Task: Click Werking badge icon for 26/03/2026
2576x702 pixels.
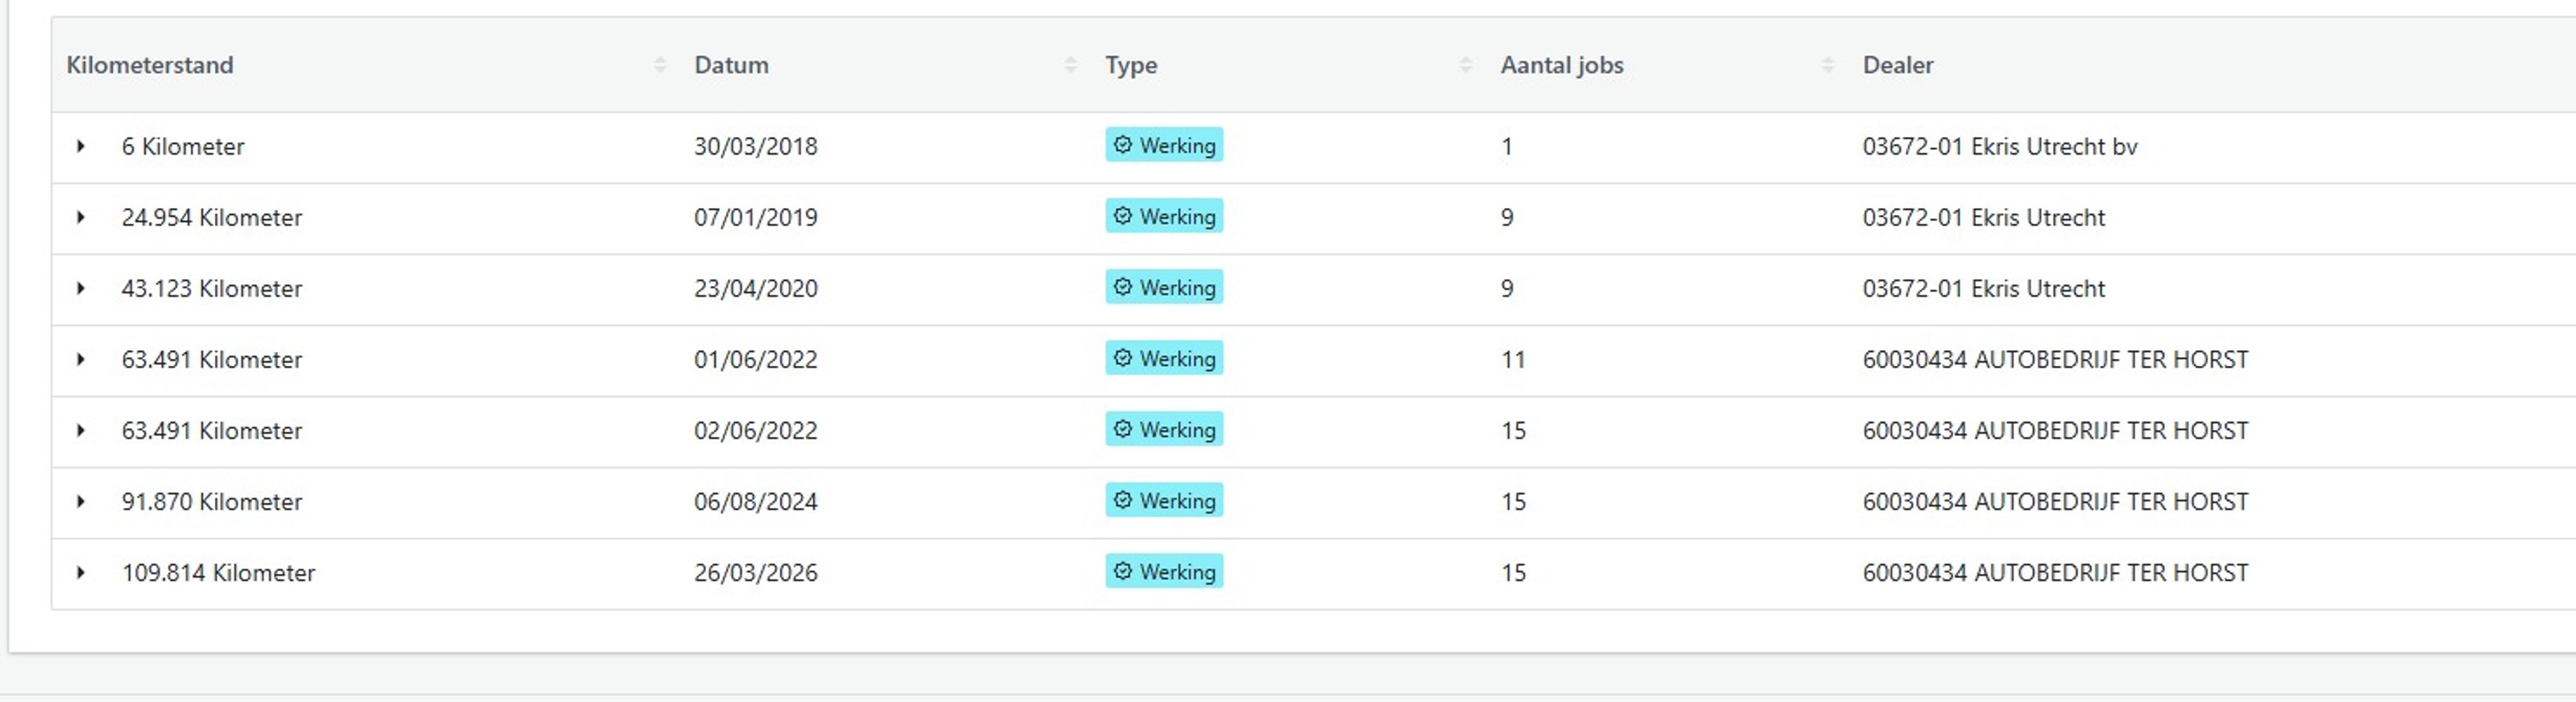Action: click(1123, 571)
